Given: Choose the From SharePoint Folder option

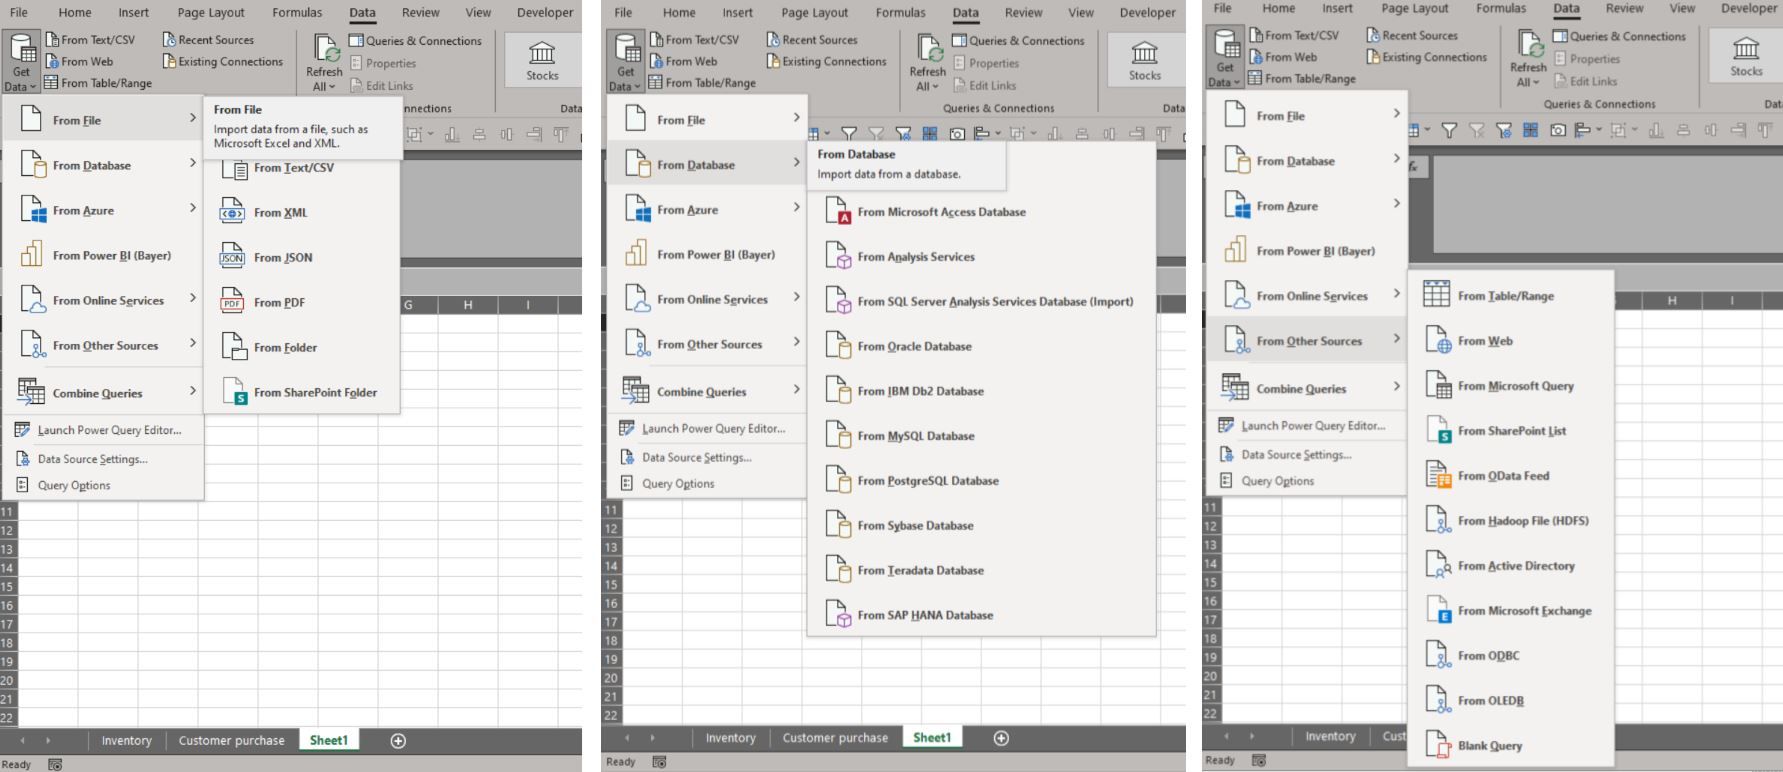Looking at the screenshot, I should point(301,392).
